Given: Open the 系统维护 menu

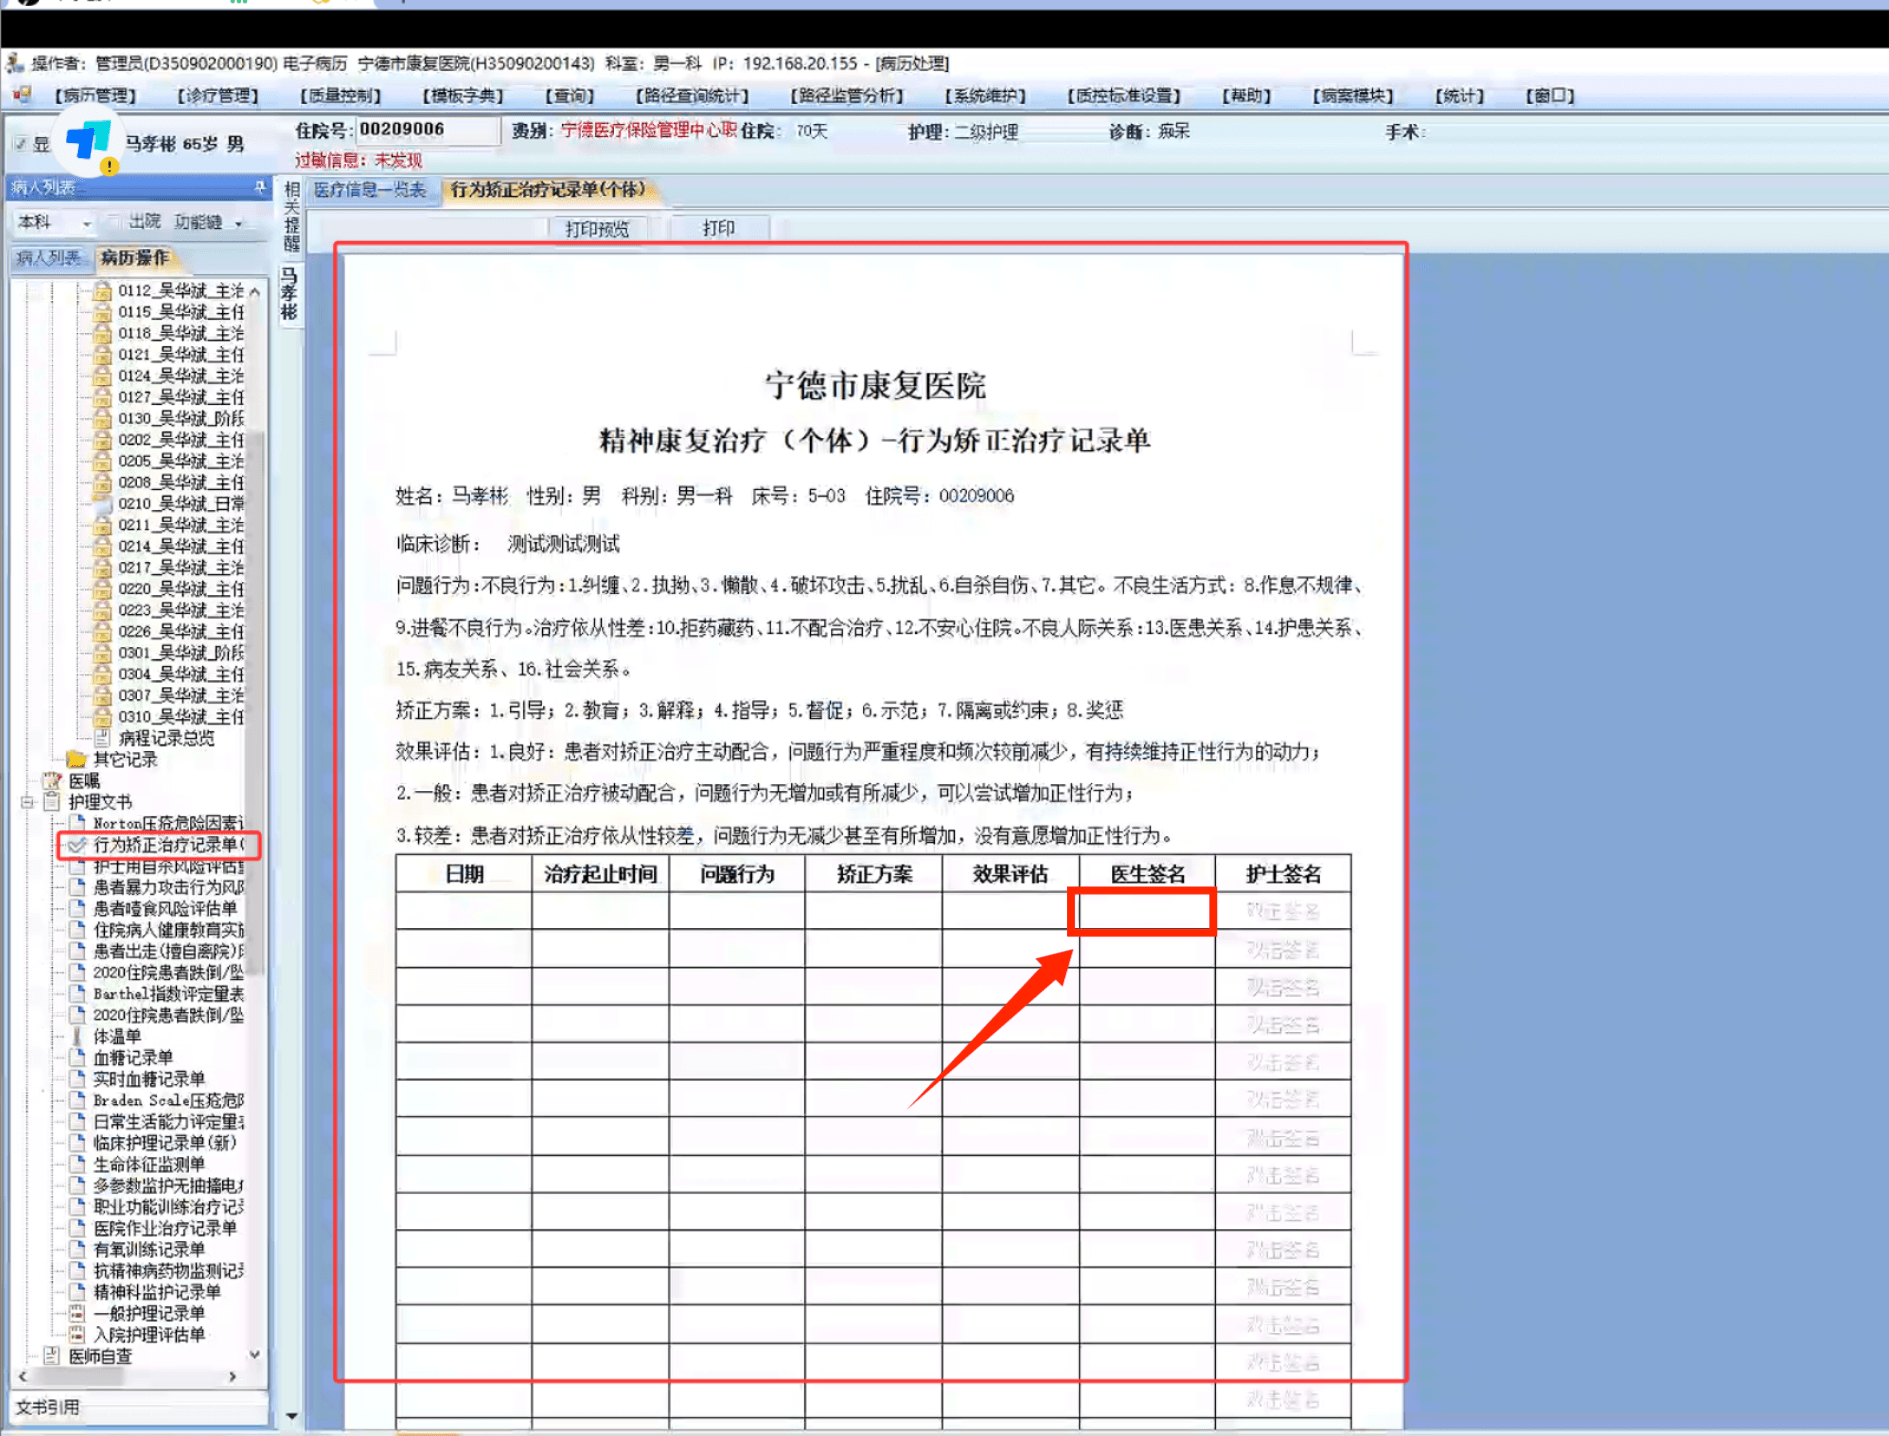Looking at the screenshot, I should (985, 96).
